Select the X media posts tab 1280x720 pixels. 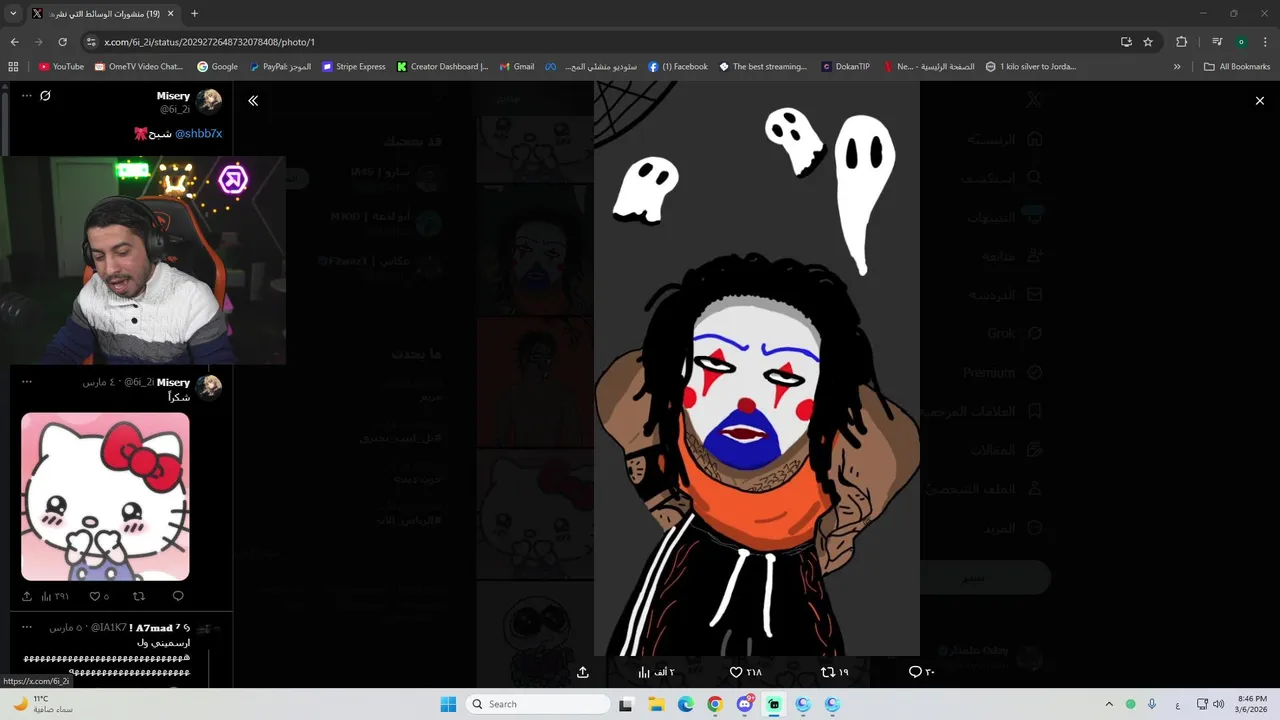[104, 14]
